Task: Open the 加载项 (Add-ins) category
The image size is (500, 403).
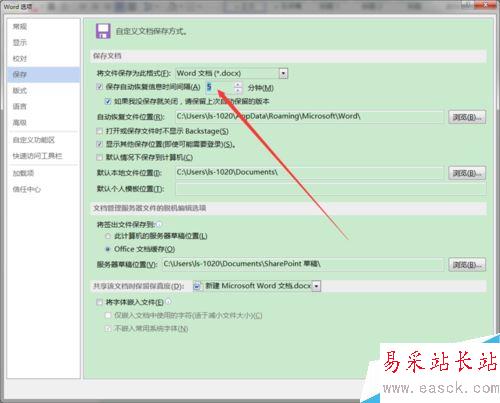Action: (x=43, y=173)
